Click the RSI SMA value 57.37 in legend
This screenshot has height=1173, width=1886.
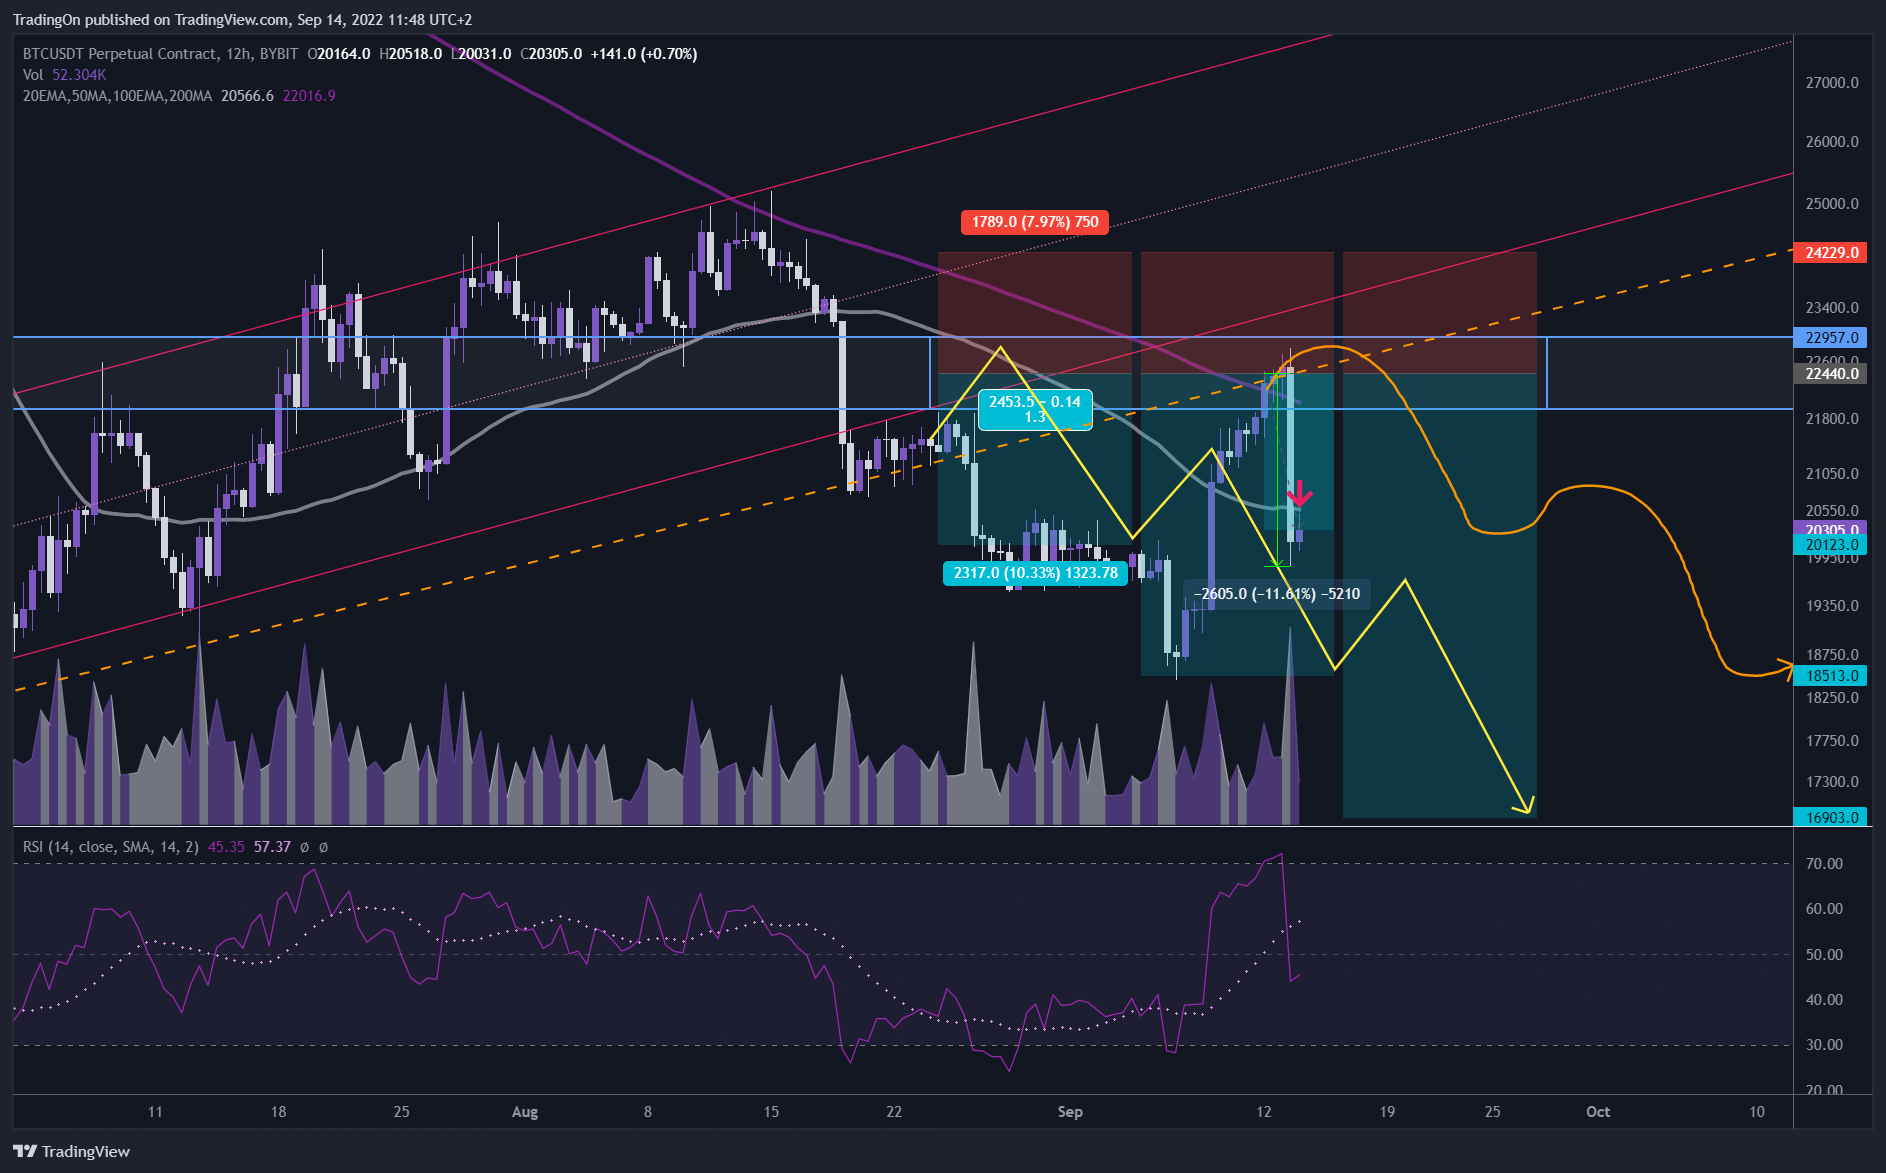tap(272, 847)
